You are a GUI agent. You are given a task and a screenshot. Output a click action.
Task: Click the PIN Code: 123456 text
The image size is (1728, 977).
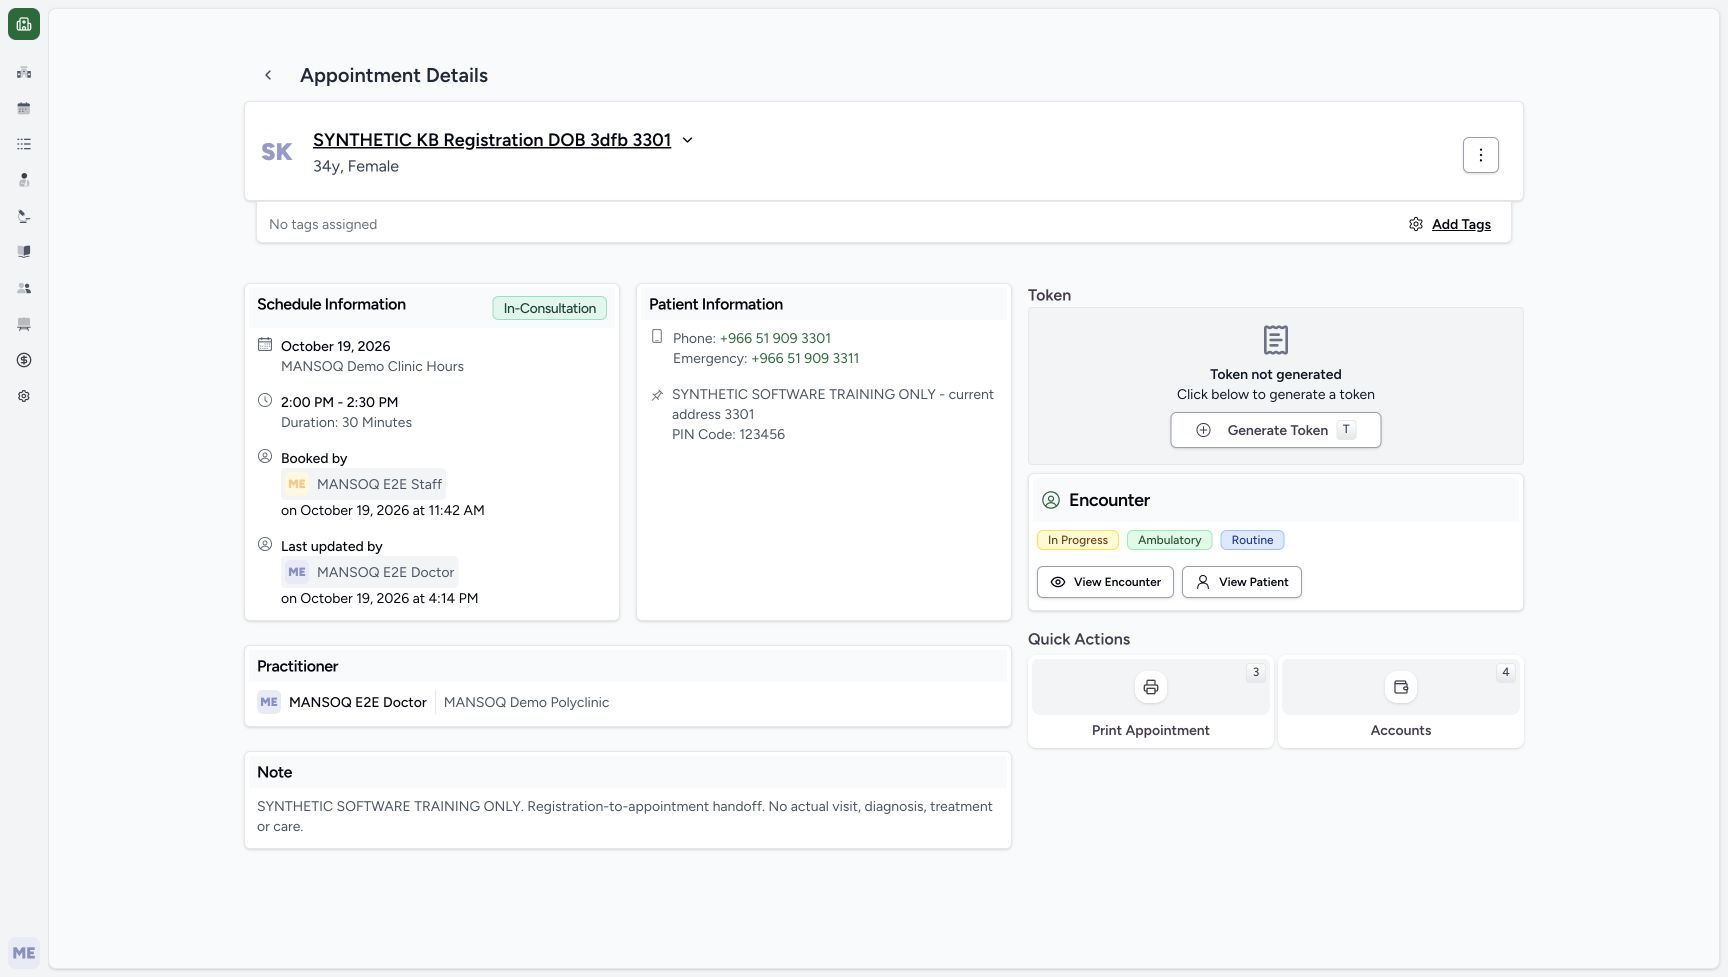click(x=728, y=434)
